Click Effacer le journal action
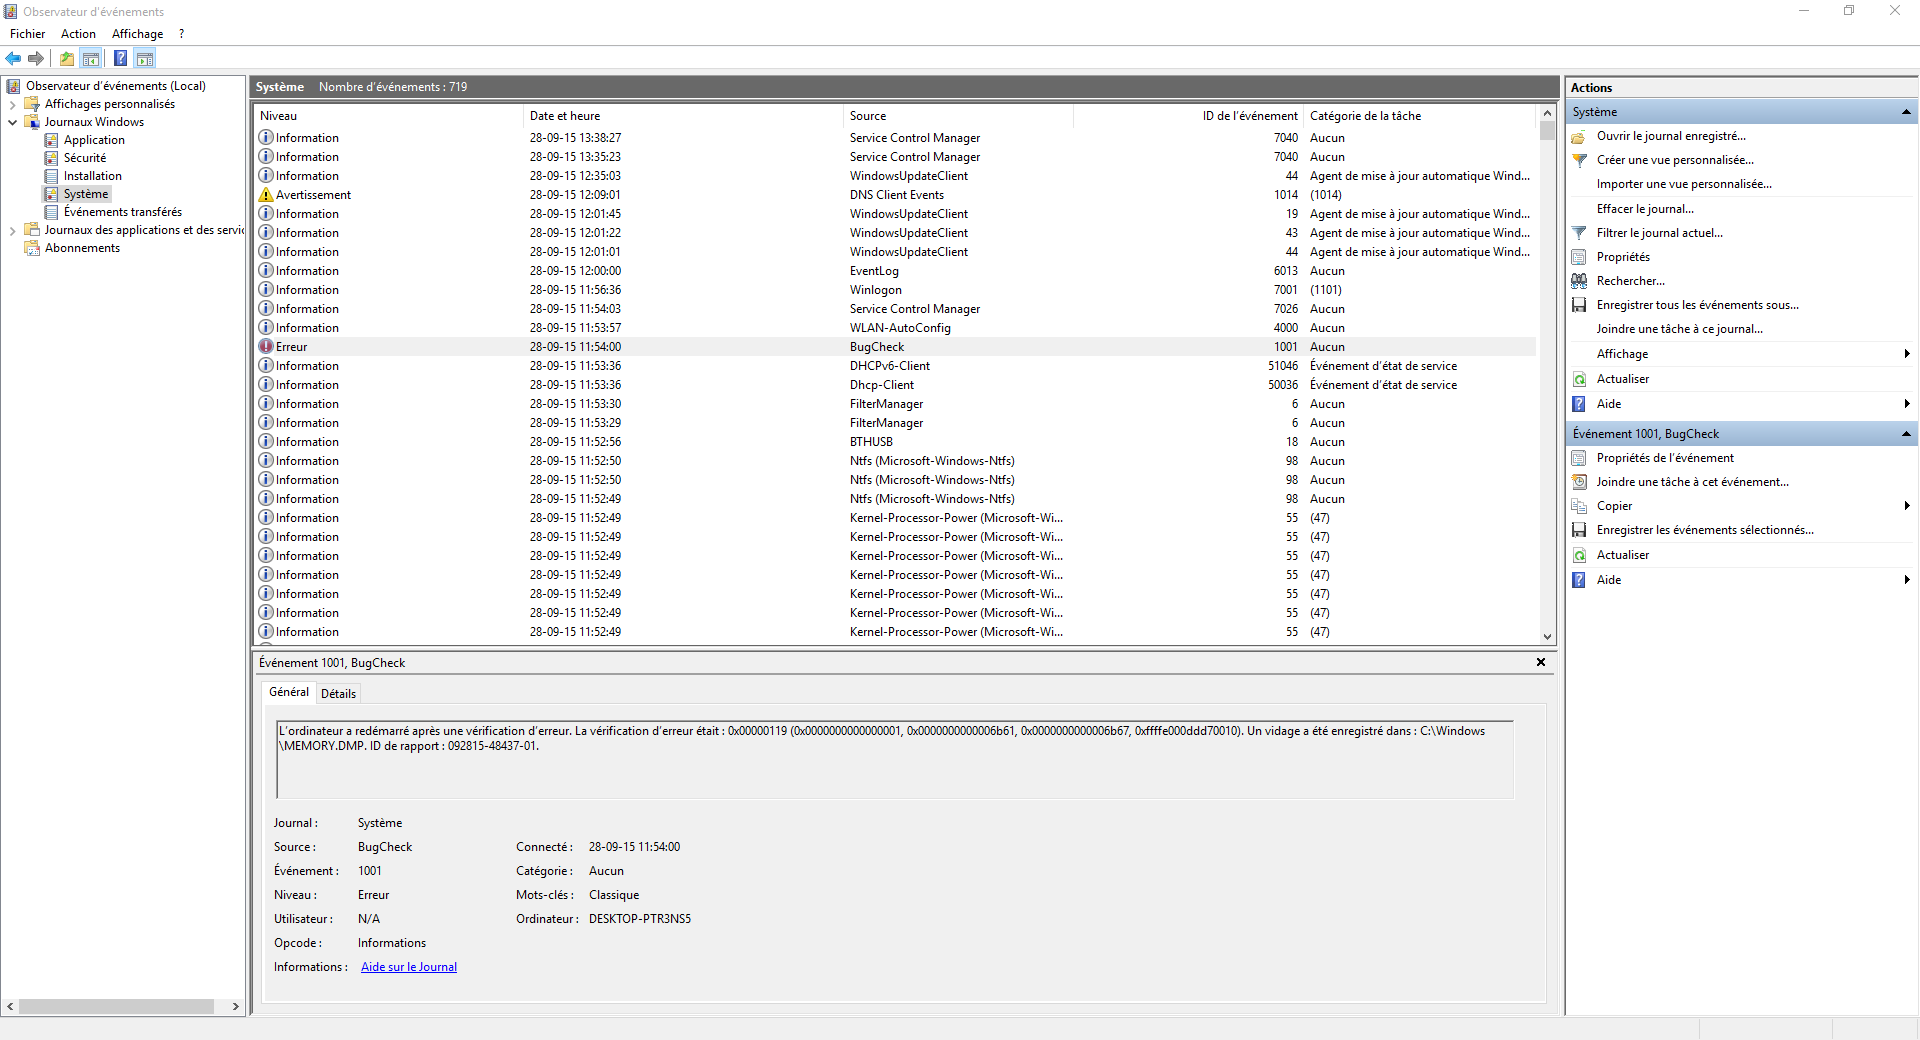This screenshot has width=1920, height=1040. point(1645,209)
